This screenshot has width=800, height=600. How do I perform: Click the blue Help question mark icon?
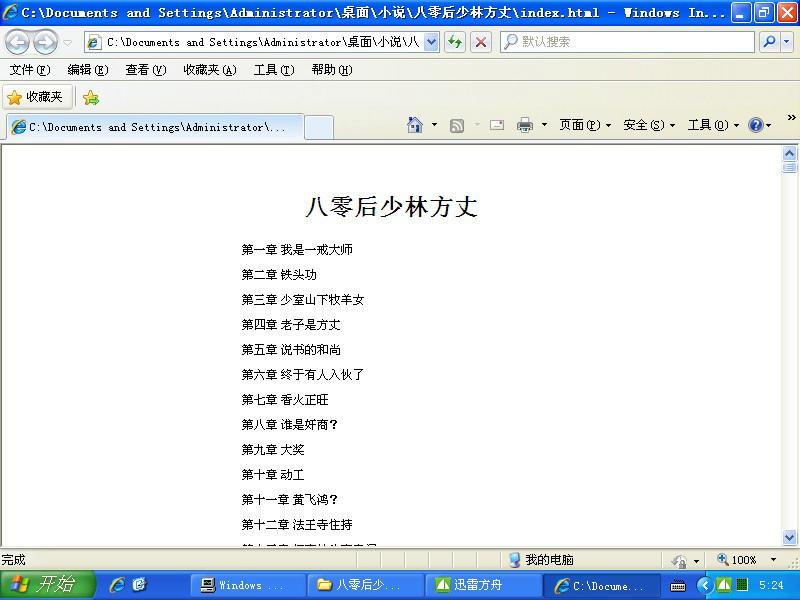756,125
